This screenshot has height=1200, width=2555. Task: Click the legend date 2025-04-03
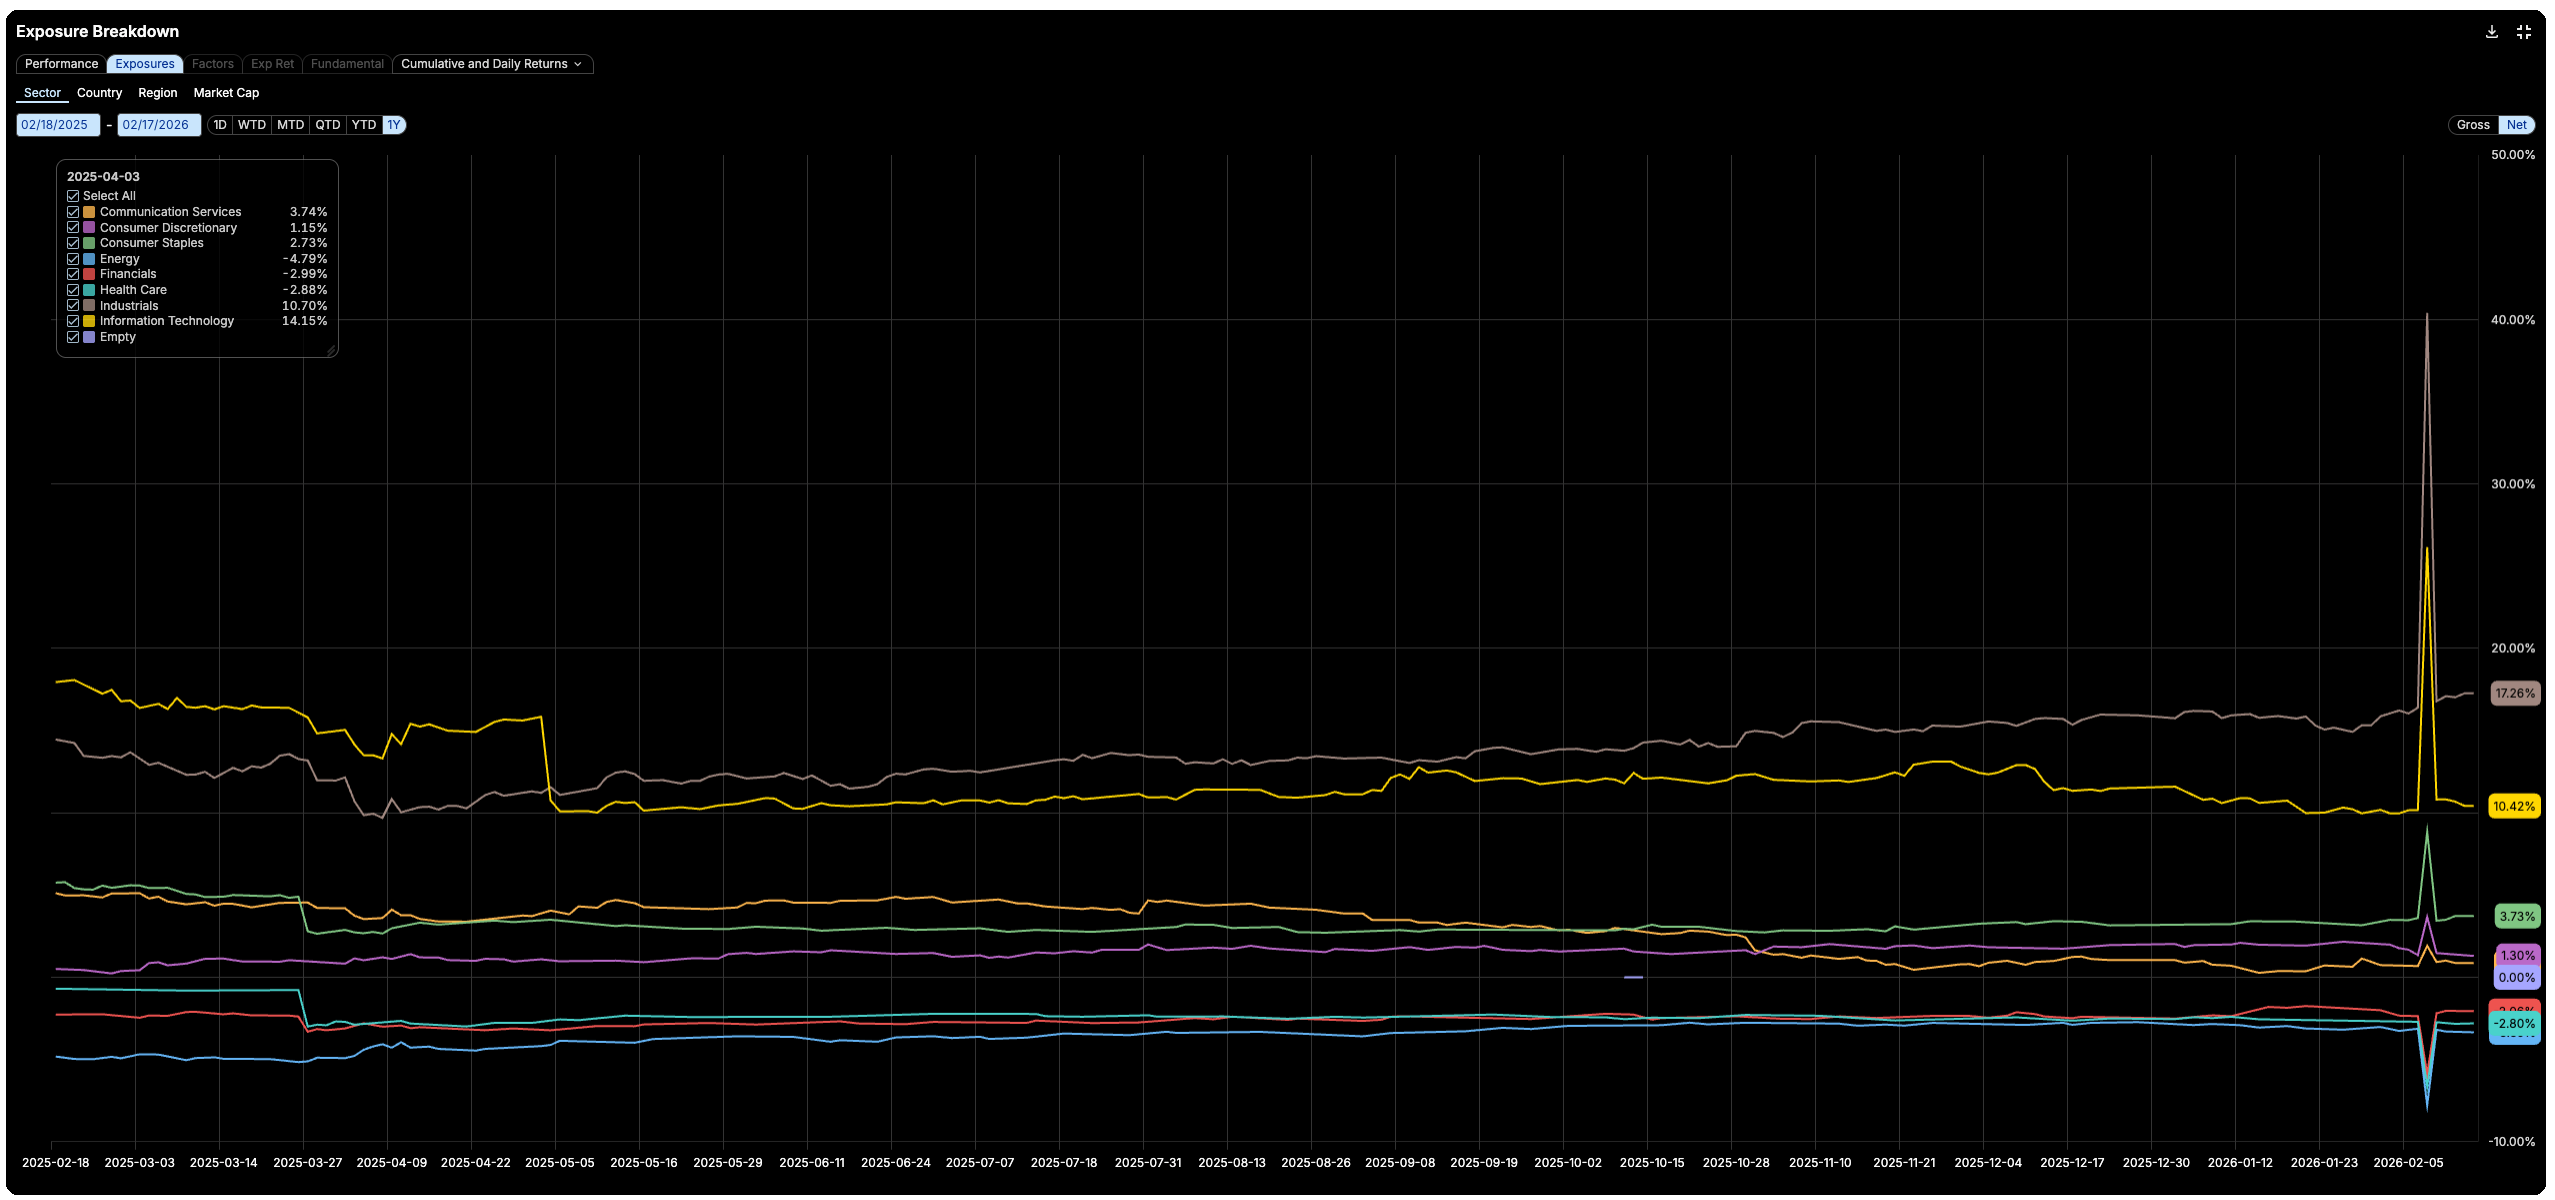click(x=103, y=177)
